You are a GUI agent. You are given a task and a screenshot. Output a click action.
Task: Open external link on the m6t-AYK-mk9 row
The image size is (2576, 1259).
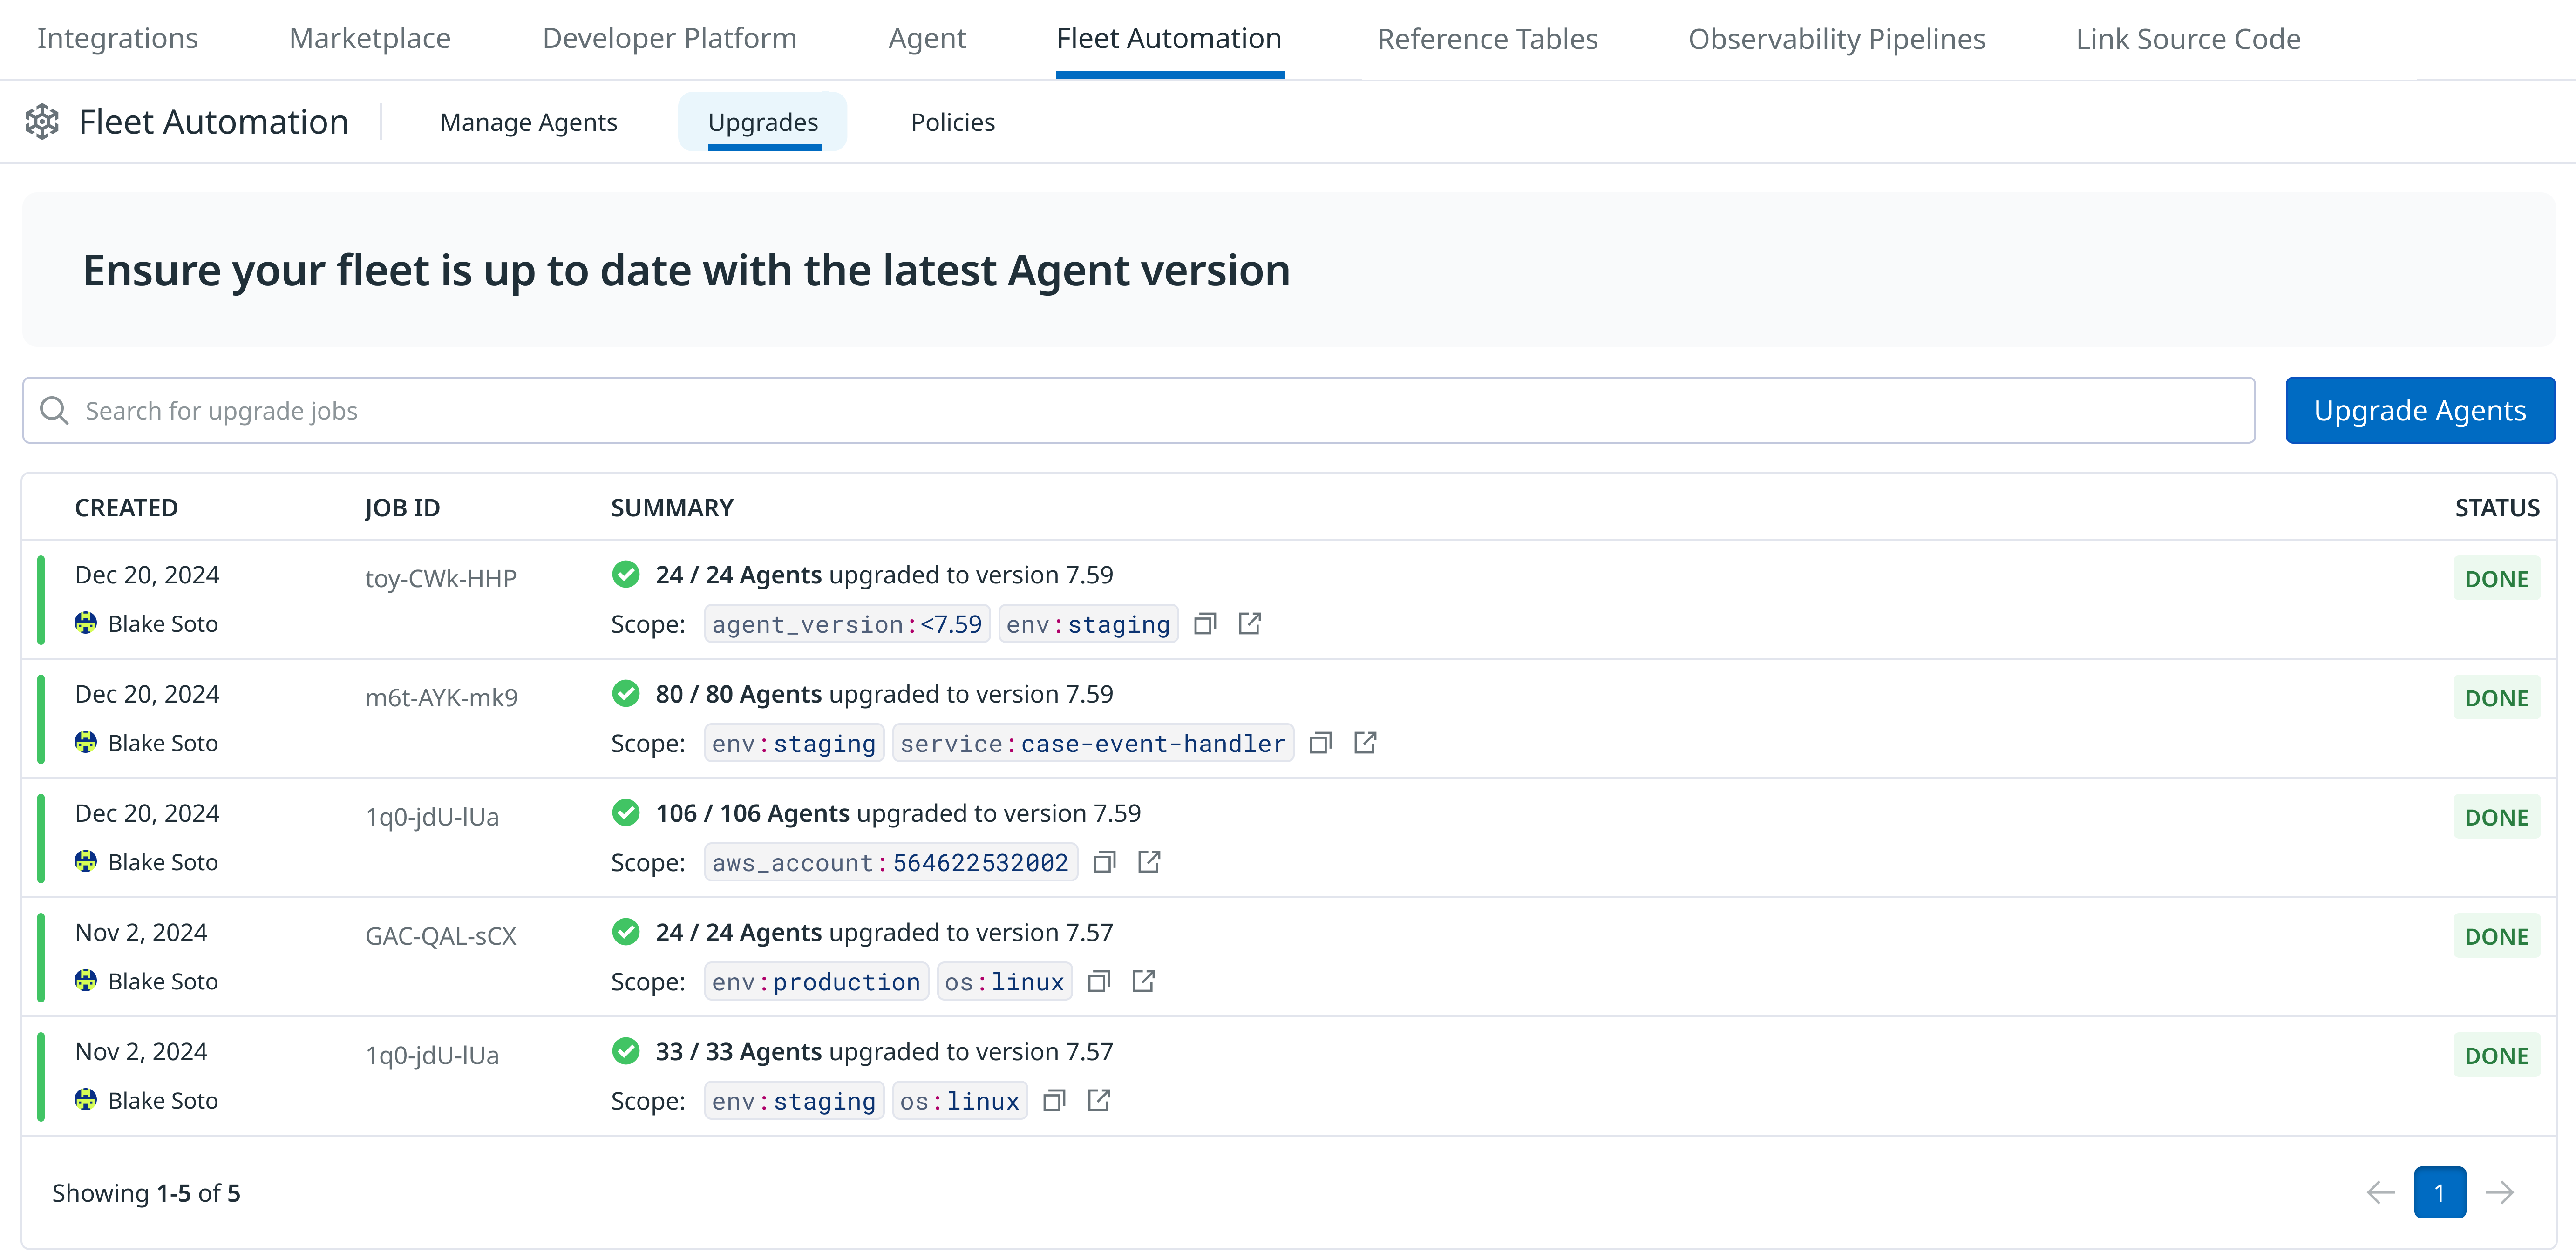[1366, 743]
